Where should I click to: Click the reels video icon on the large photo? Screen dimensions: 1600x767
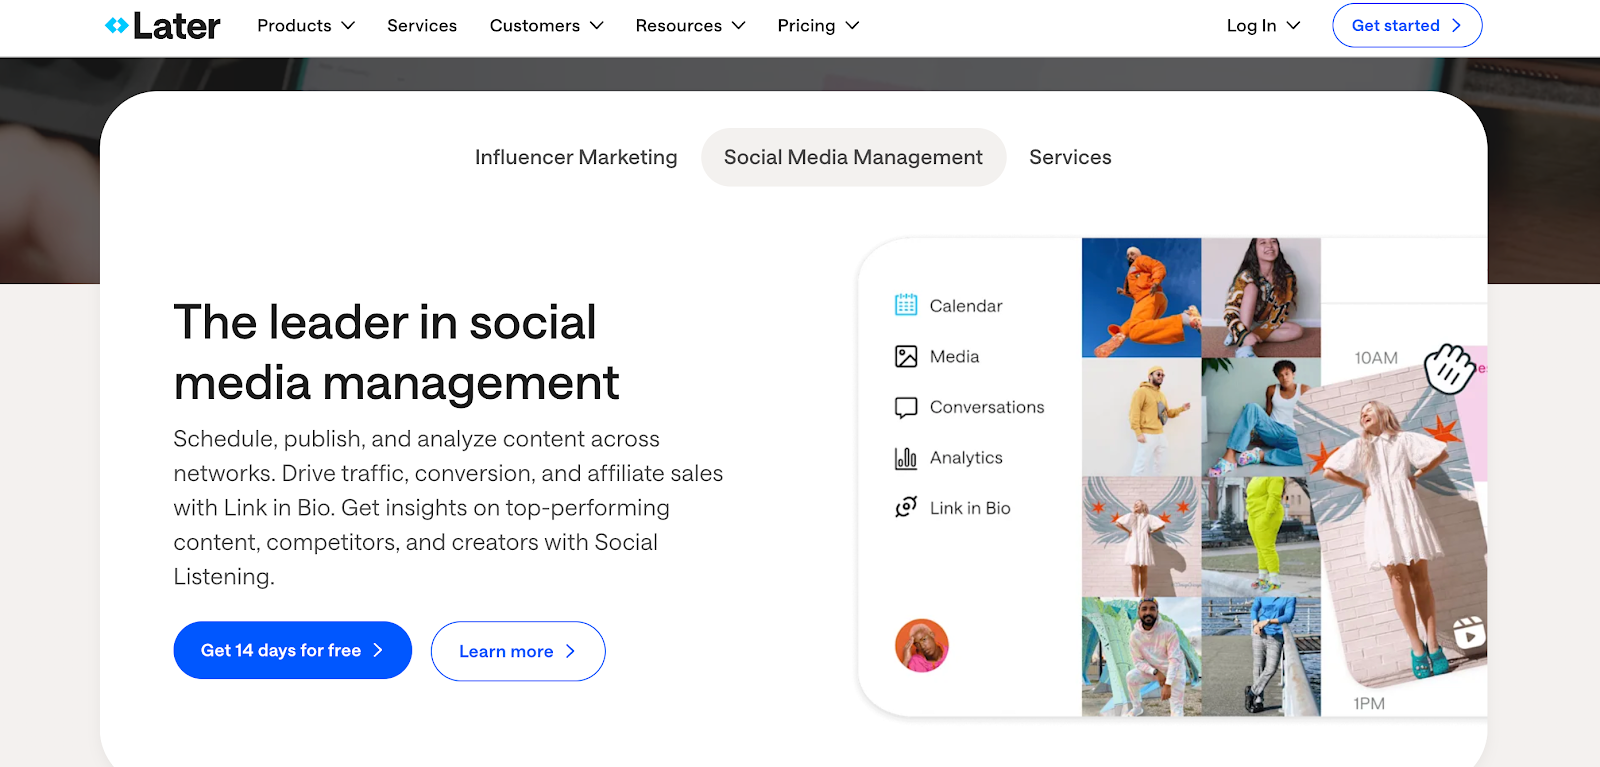[1468, 633]
